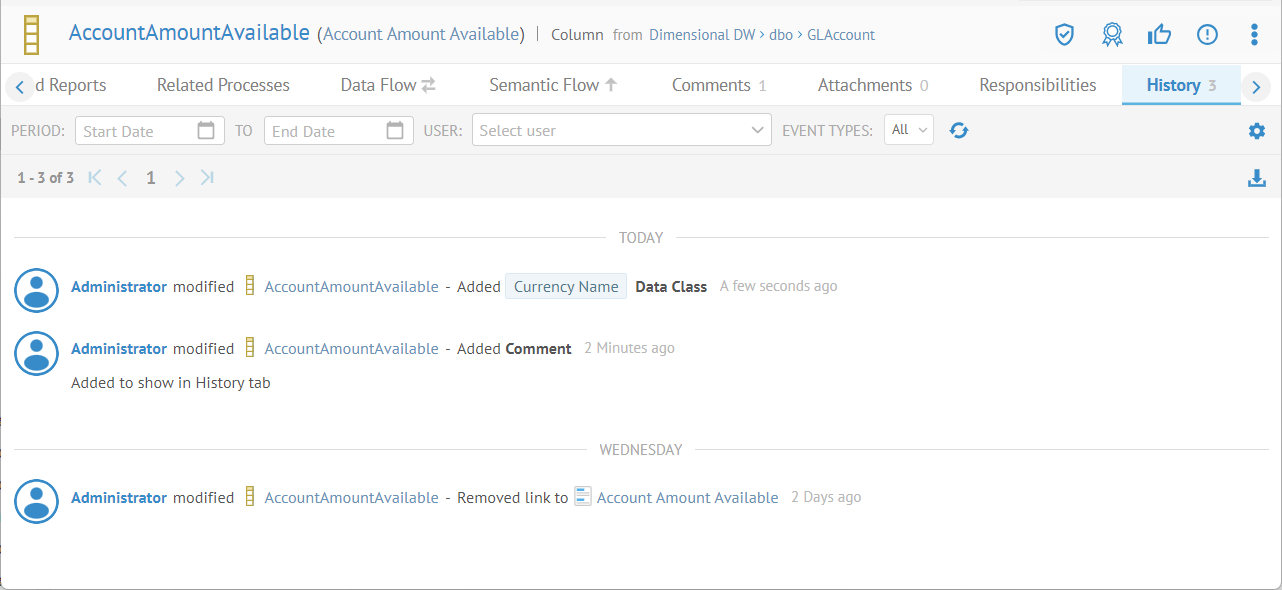
Task: Click the shield checkmark icon in header
Action: (x=1064, y=35)
